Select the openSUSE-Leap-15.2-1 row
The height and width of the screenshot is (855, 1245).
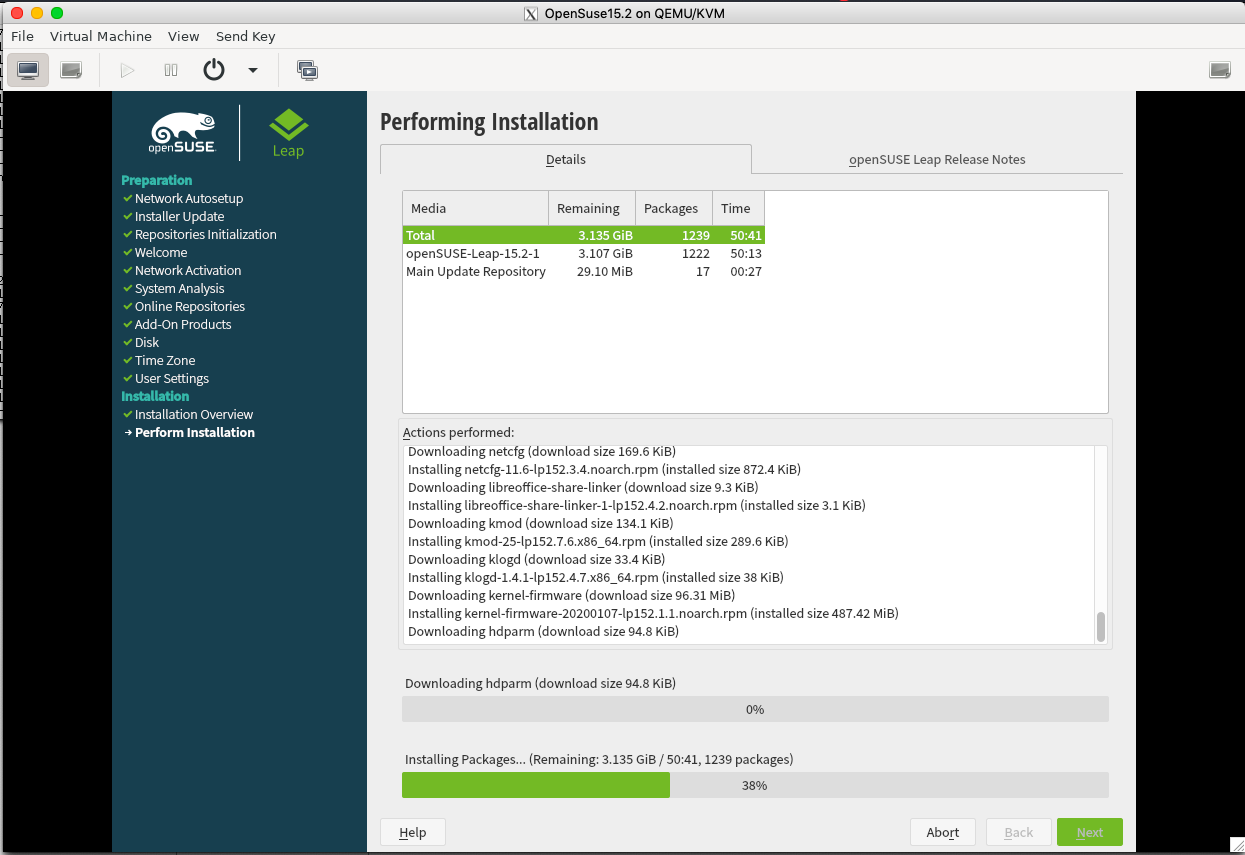click(584, 253)
